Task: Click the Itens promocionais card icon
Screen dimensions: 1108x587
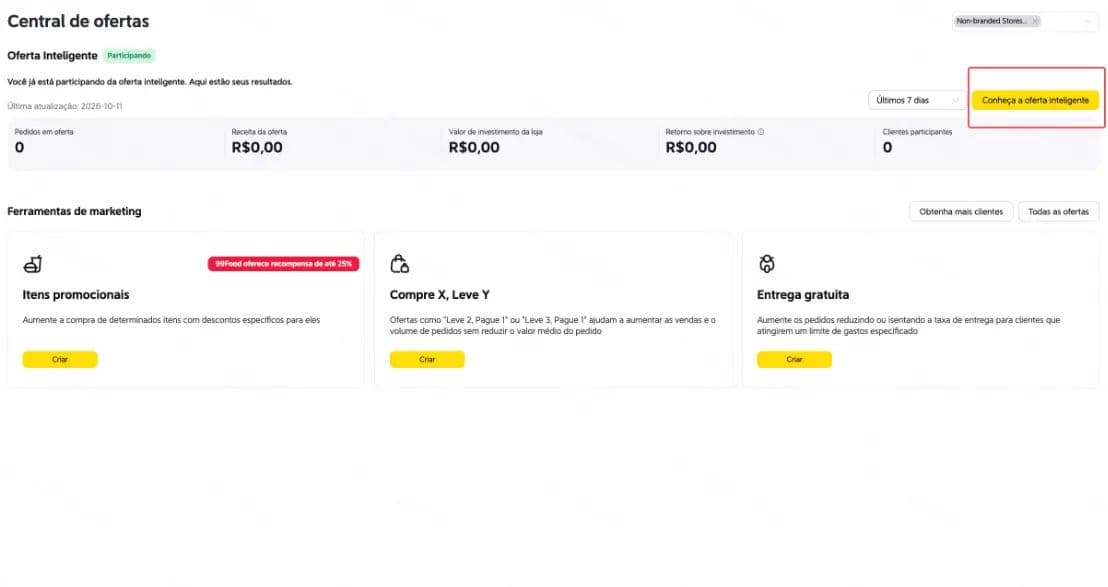Action: 33,264
